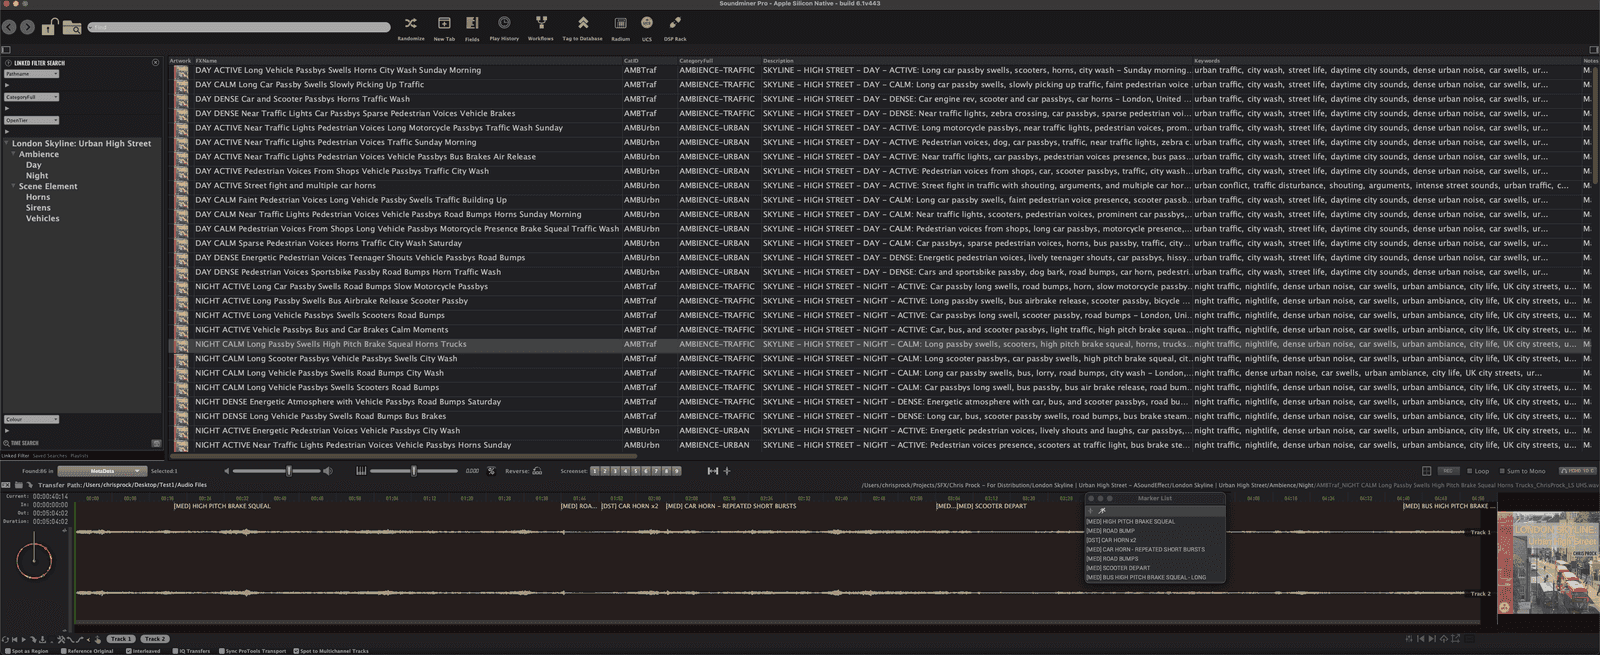Viewport: 1600px width, 655px height.
Task: Open the Workflows toolbar icon
Action: pos(541,23)
